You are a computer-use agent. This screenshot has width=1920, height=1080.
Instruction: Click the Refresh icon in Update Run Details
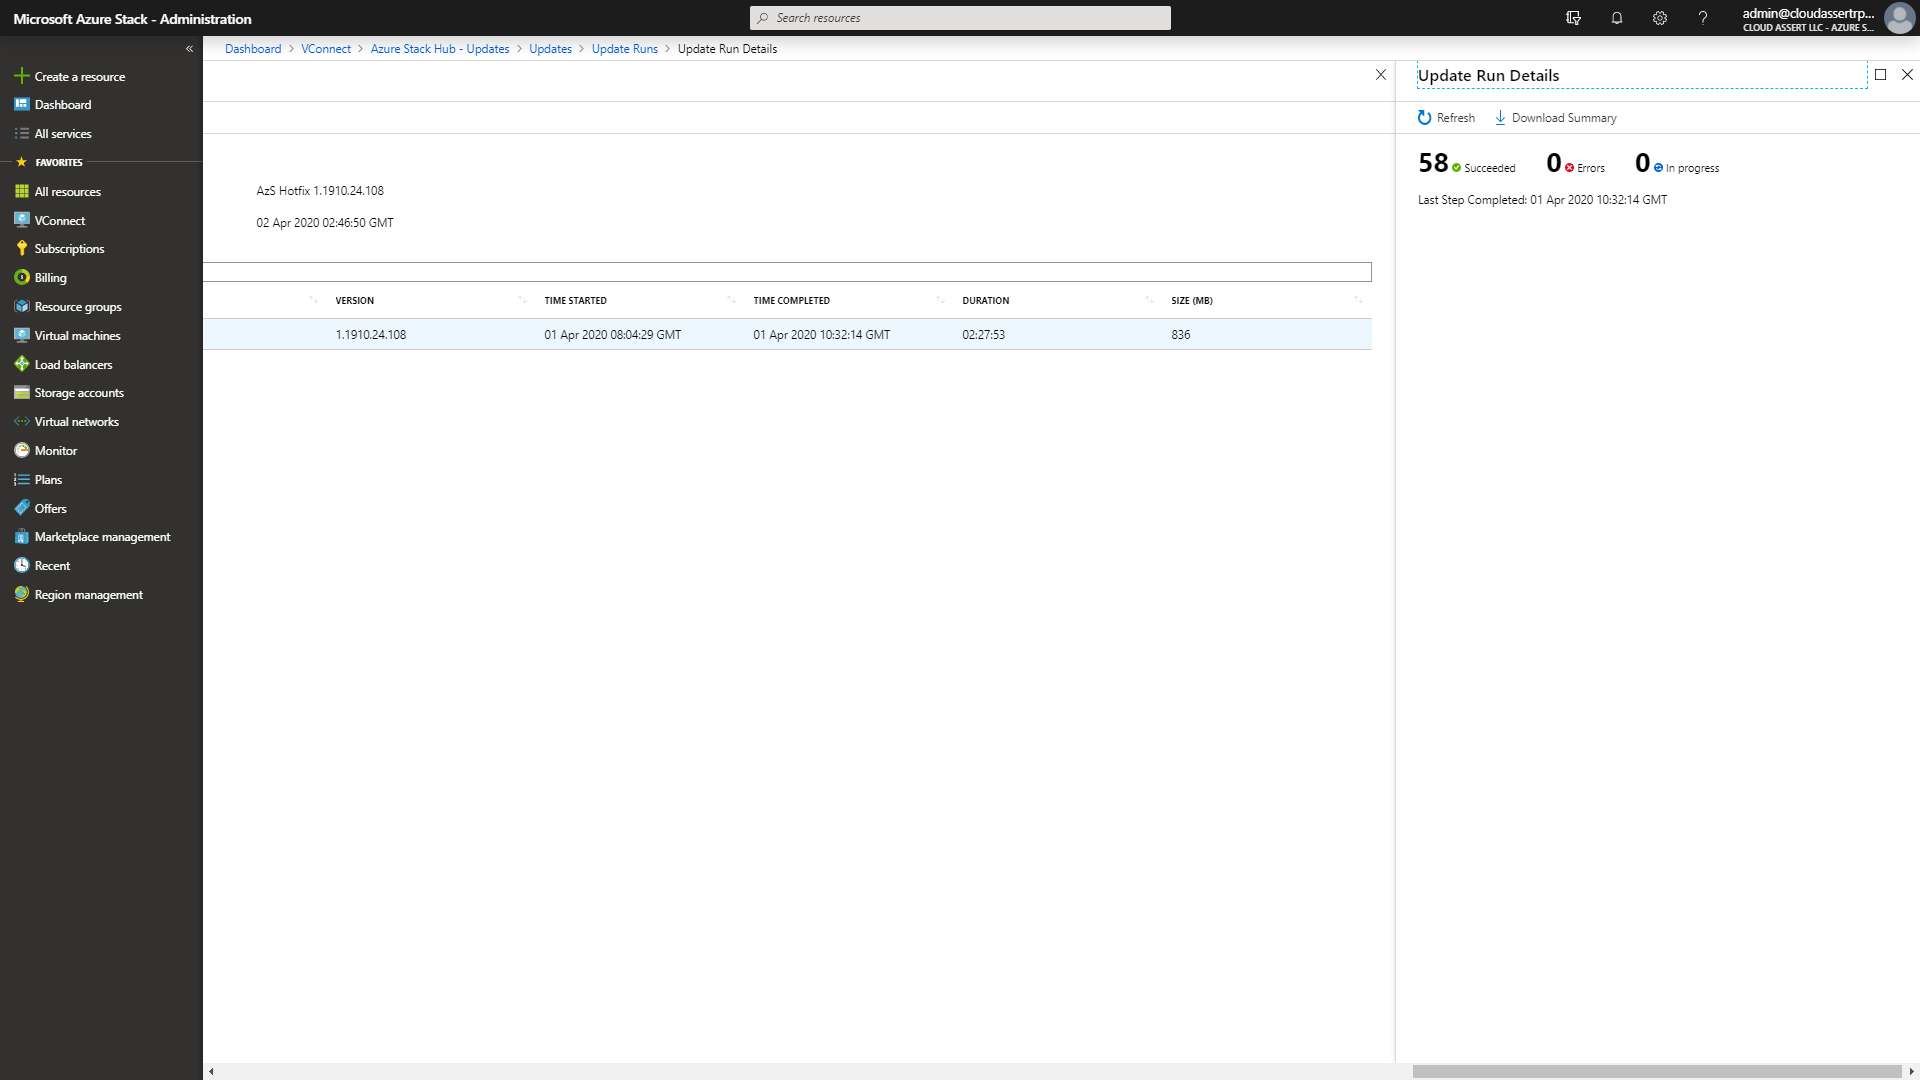1424,118
